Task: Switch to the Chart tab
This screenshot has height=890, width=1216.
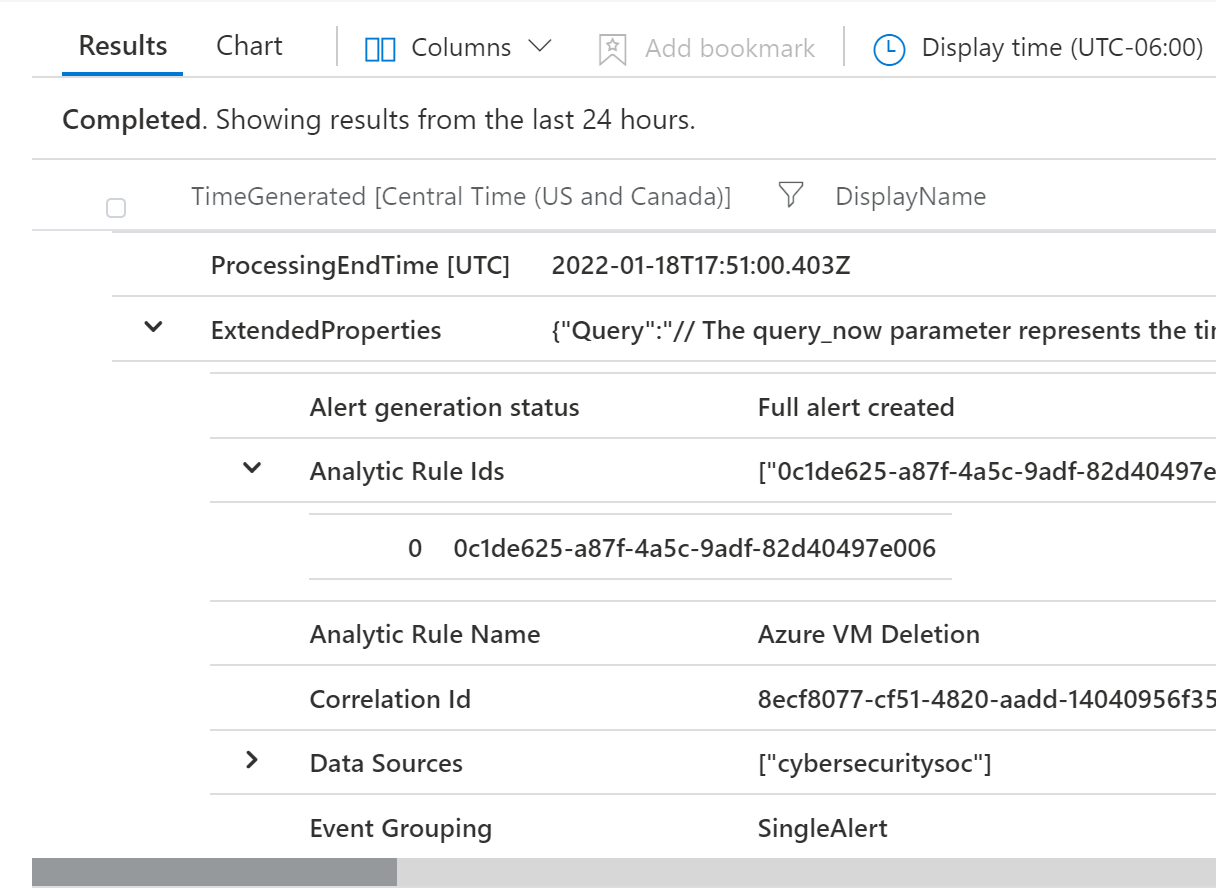Action: pos(249,46)
